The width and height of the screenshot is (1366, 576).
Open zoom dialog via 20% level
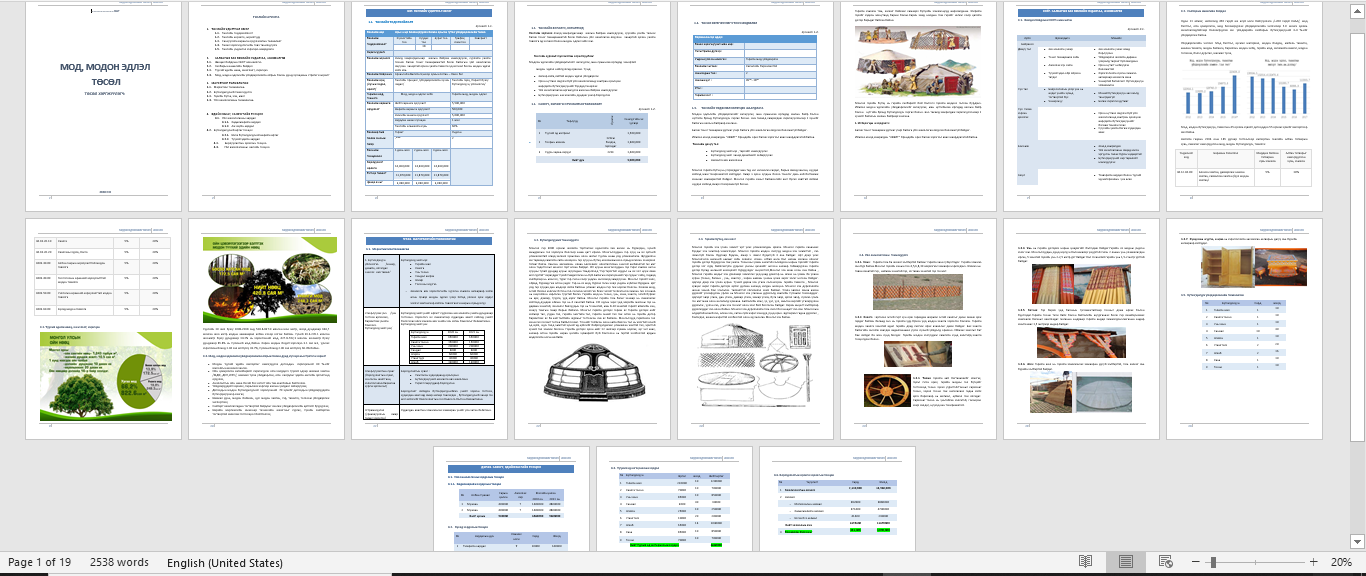click(1338, 562)
